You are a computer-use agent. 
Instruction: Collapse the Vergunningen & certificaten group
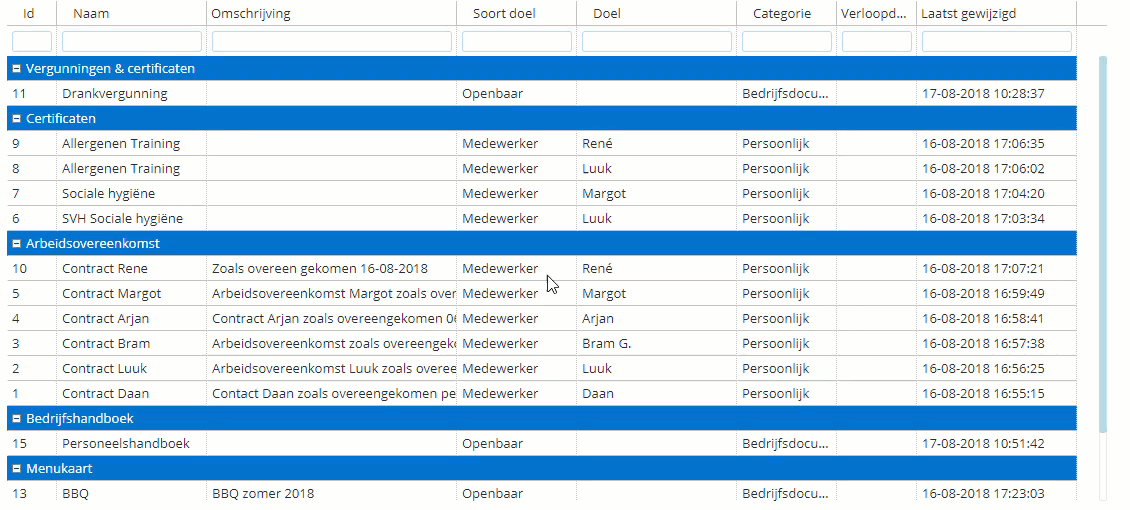16,69
